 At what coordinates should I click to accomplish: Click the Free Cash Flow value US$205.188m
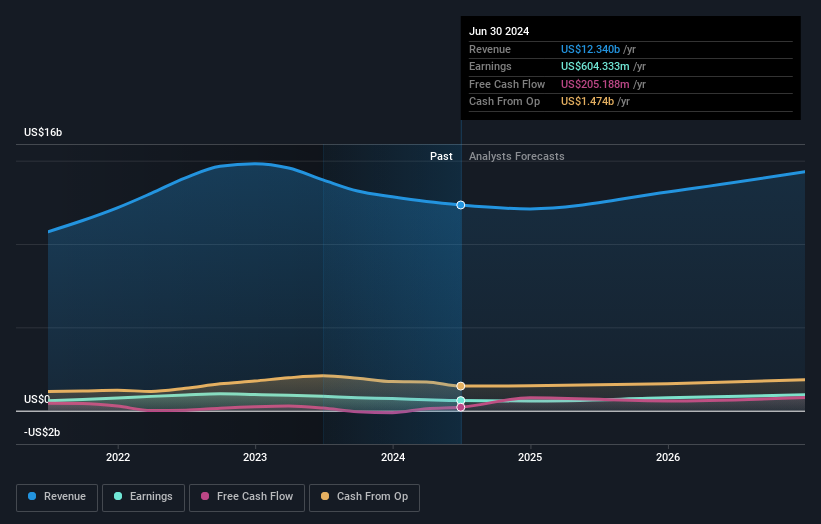[x=595, y=84]
